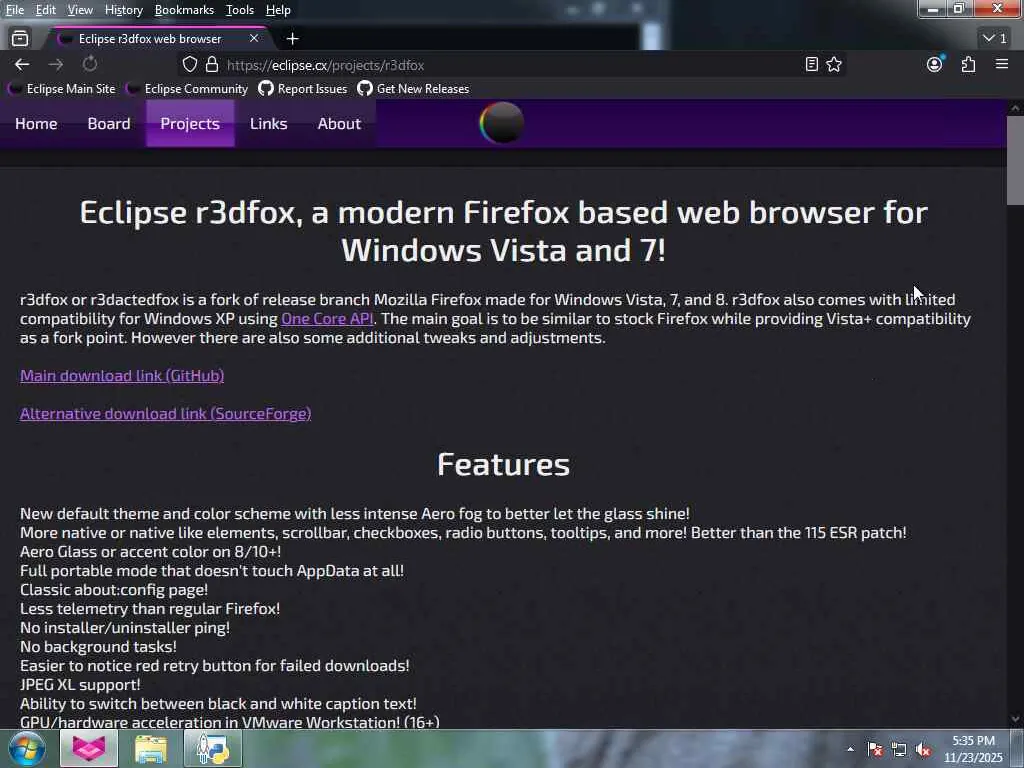
Task: Open the Board nav item
Action: 109,123
